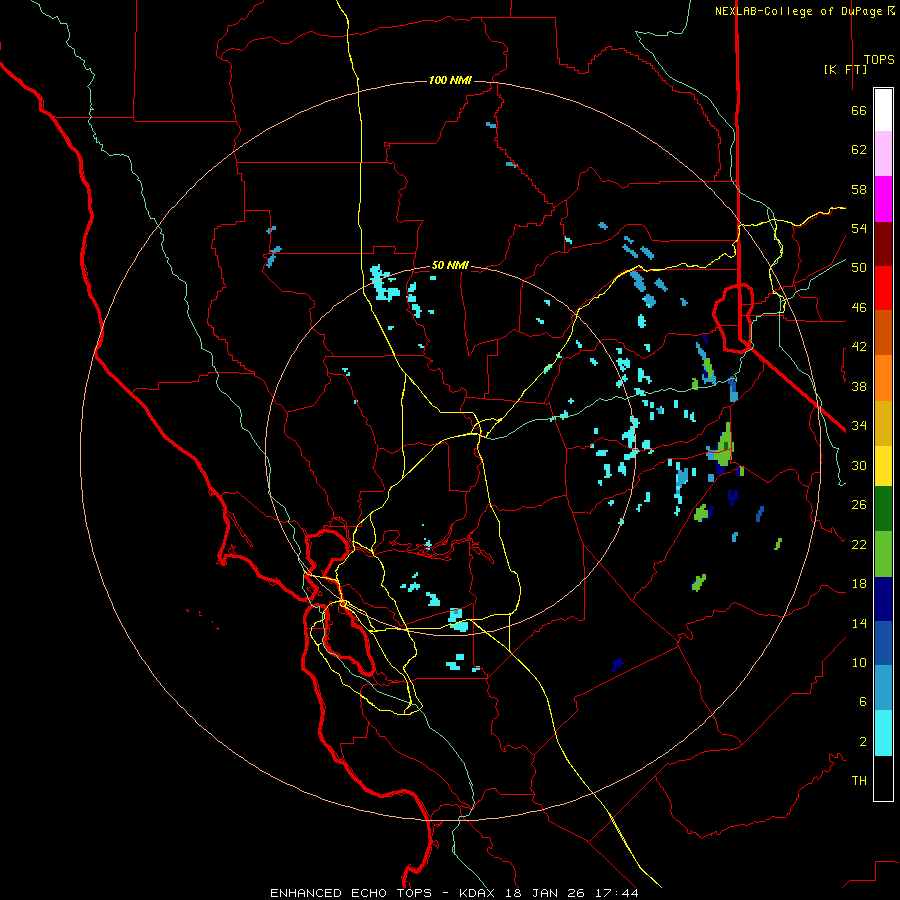Click the 18 legend value
The width and height of the screenshot is (900, 900).
tap(859, 584)
